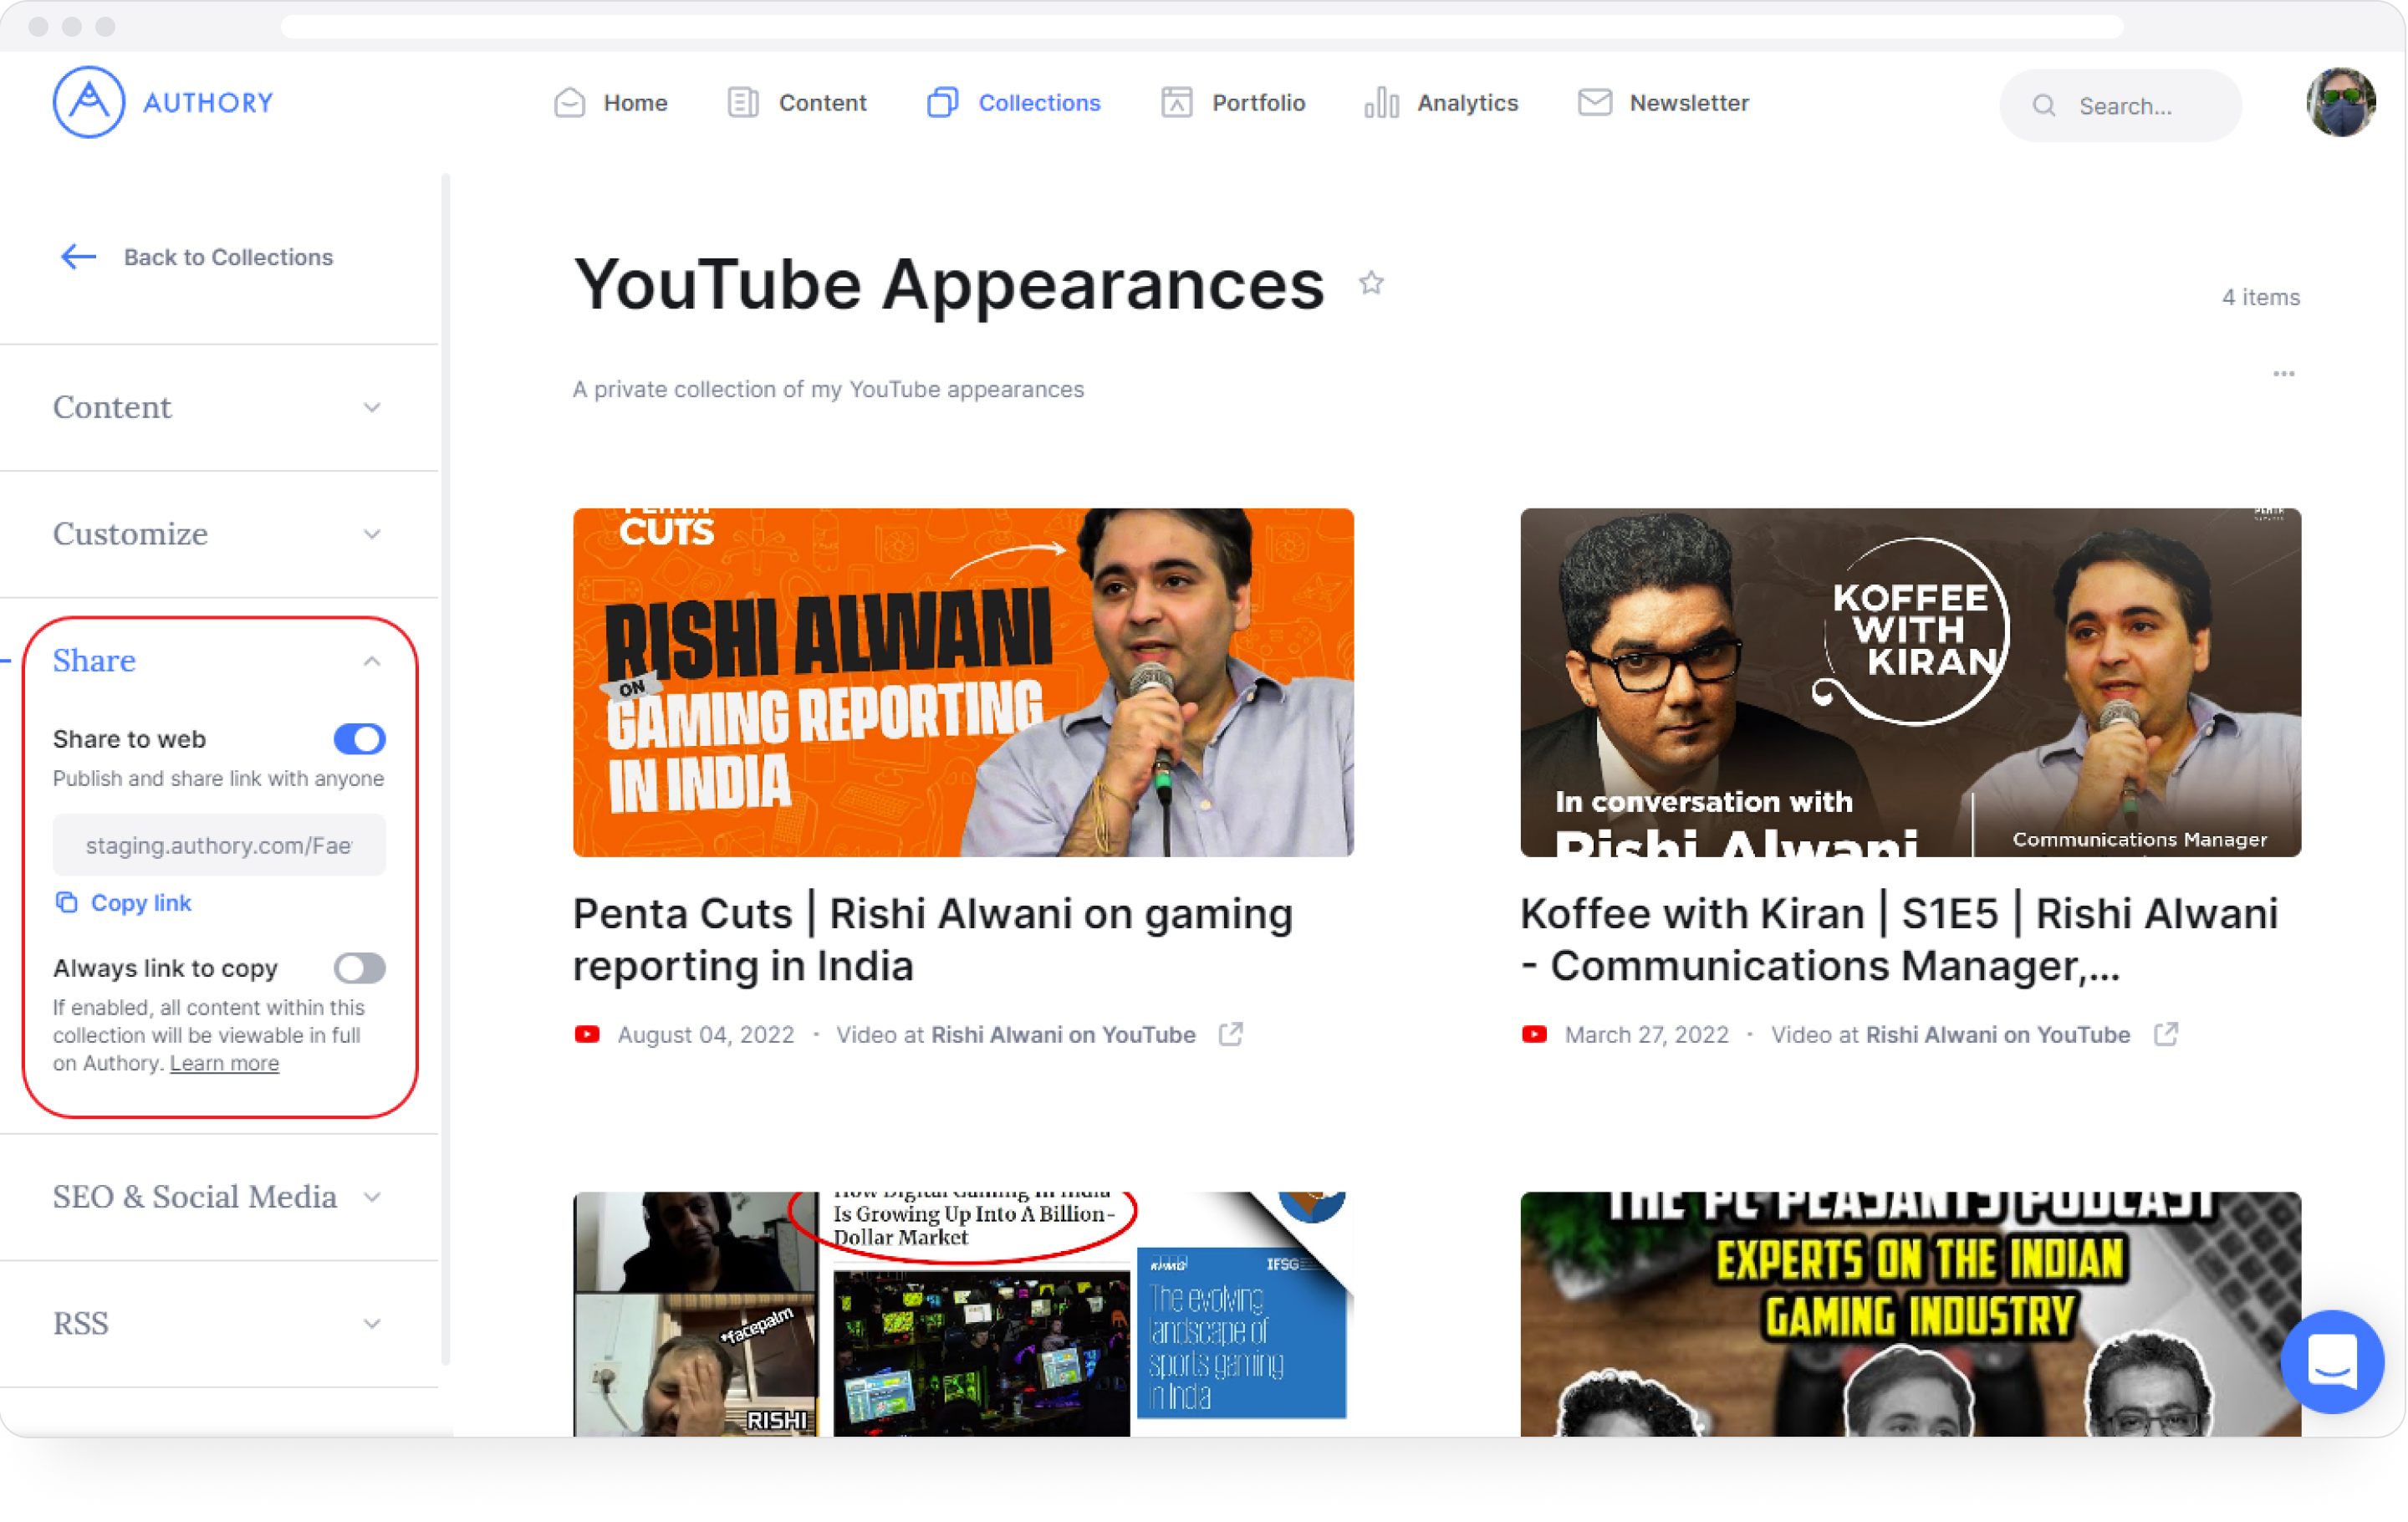Enable the Always link to copy toggle

point(359,968)
